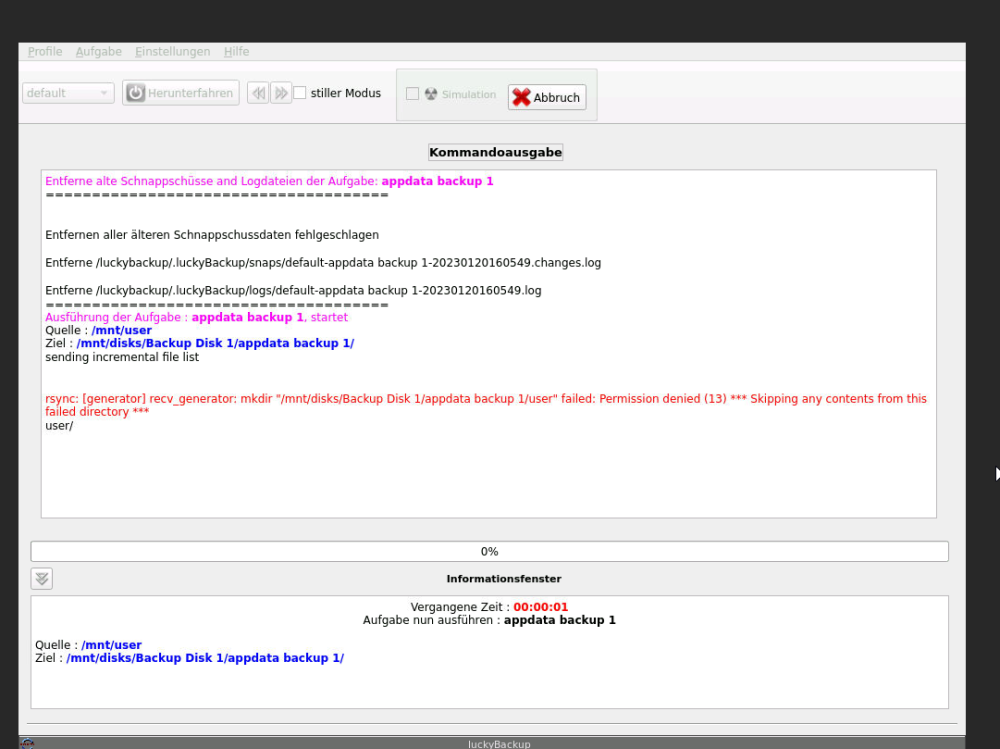Click 'sending incremental file list' line

(x=122, y=357)
